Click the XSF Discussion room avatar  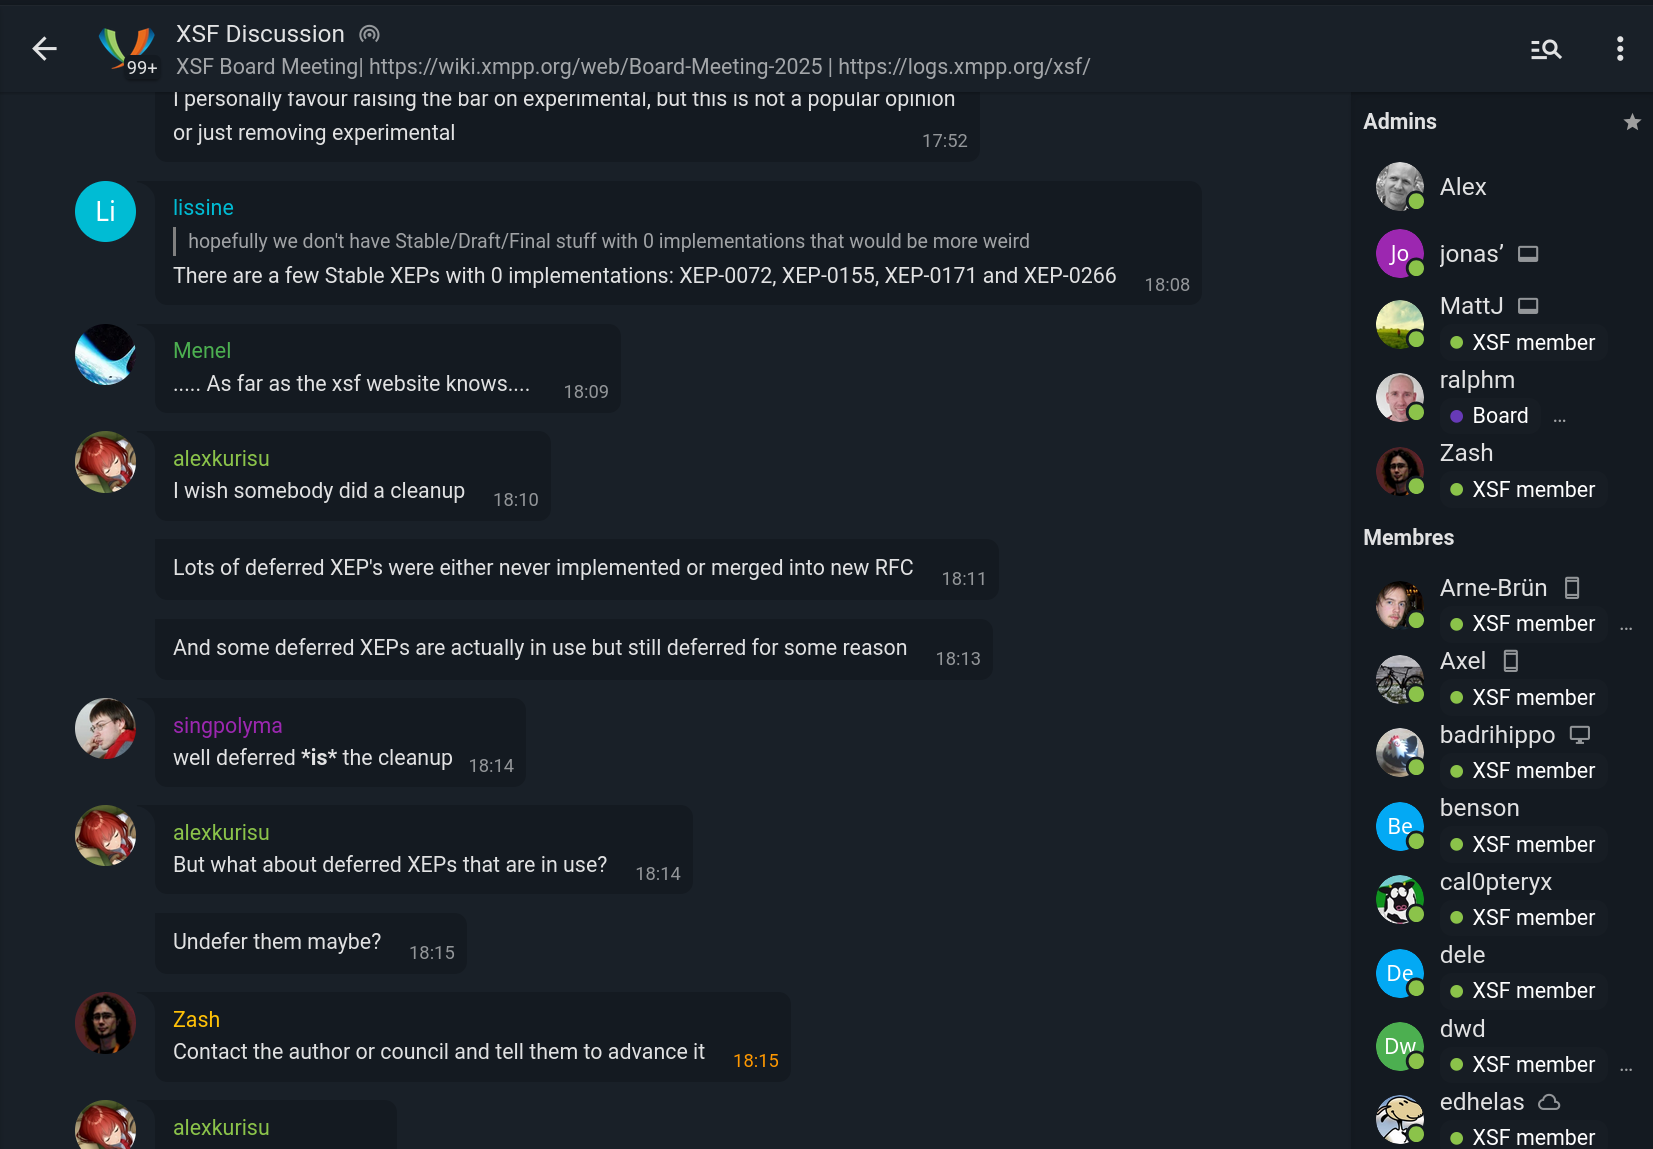coord(126,48)
